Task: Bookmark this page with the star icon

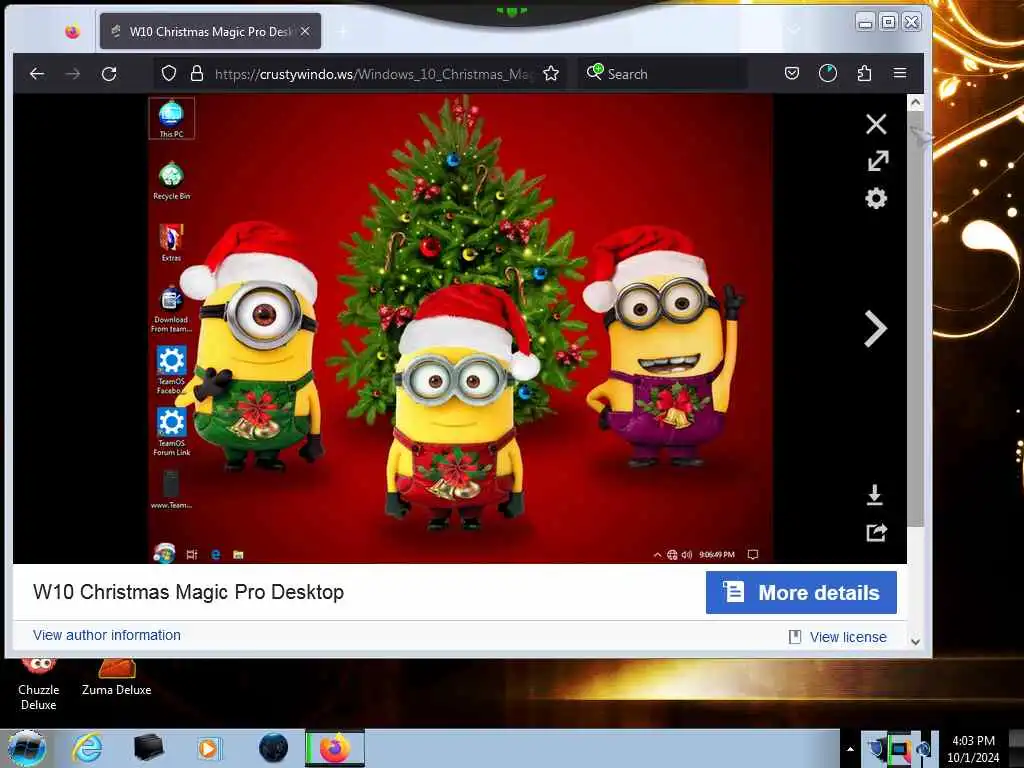Action: click(x=551, y=74)
